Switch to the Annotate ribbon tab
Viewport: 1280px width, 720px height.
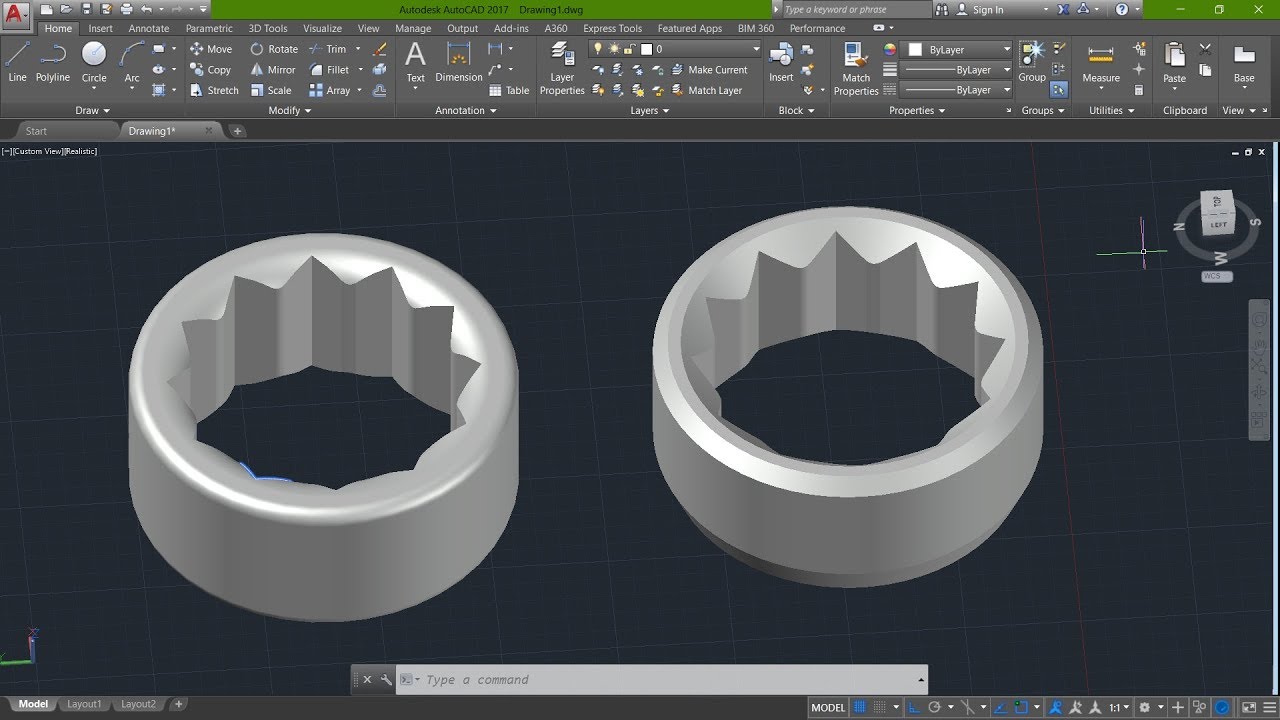coord(149,28)
